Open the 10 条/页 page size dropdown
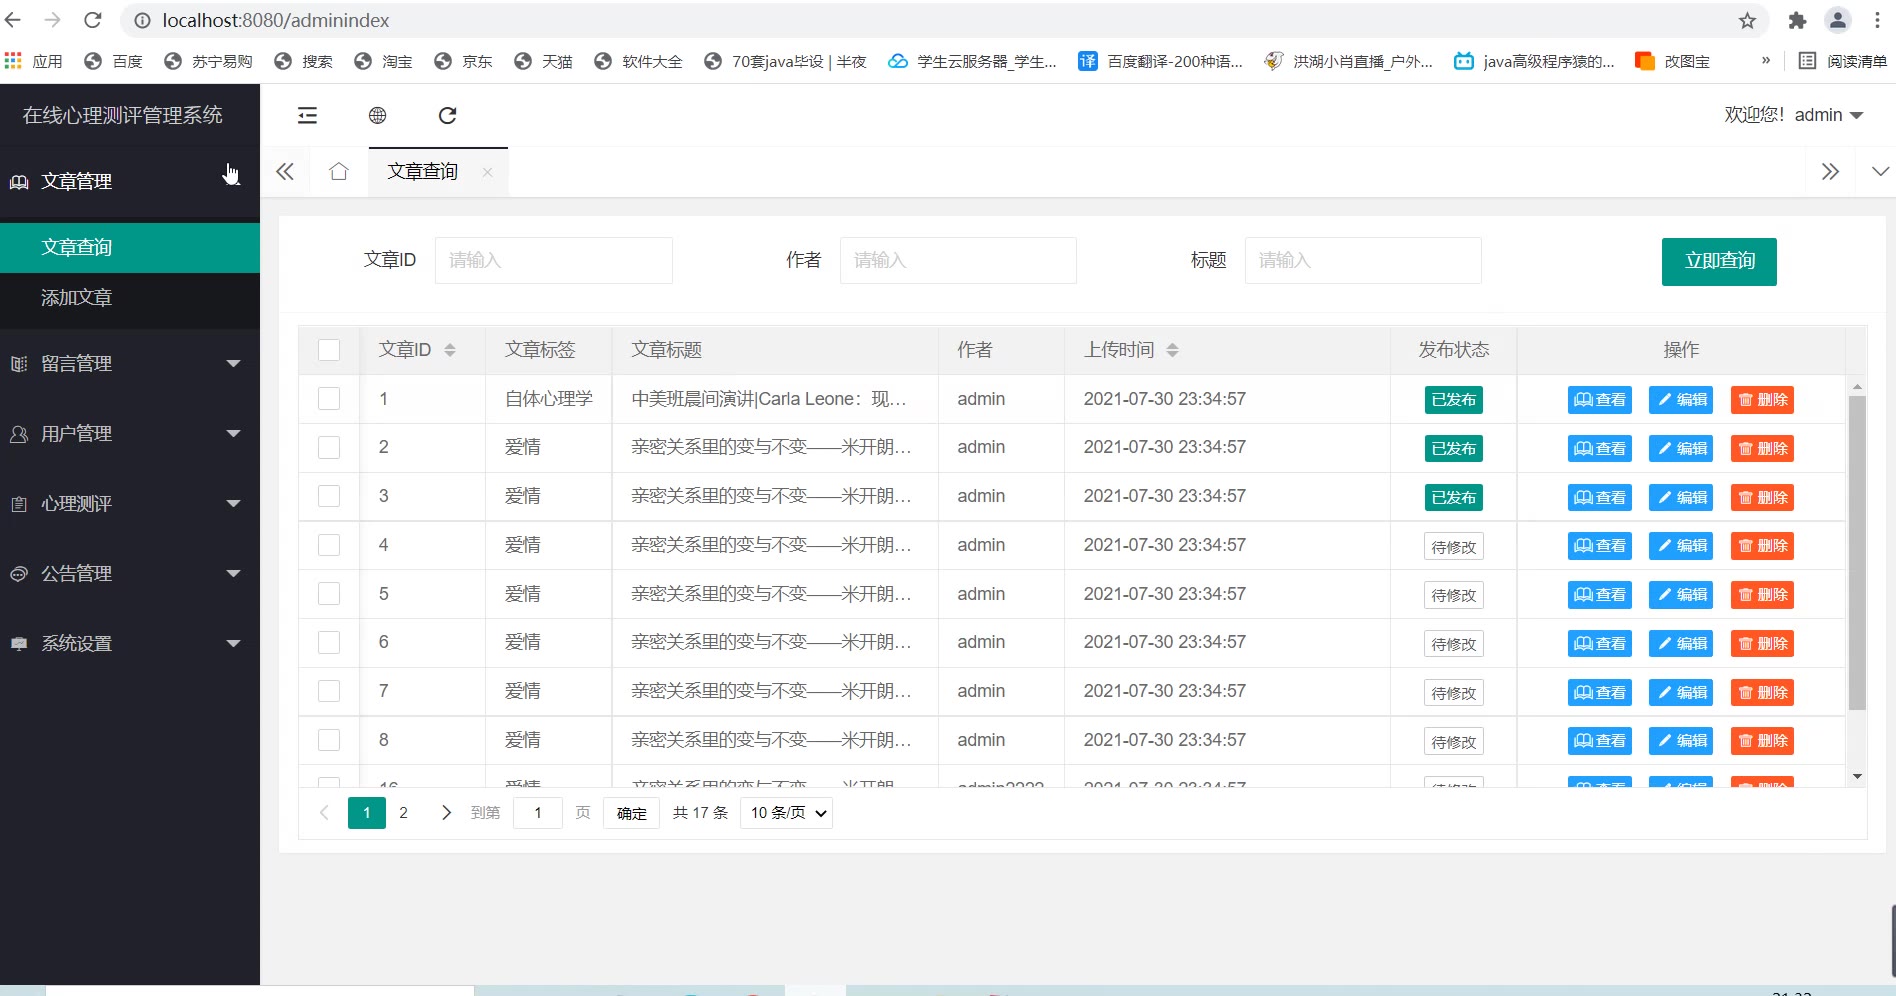The width and height of the screenshot is (1896, 996). point(788,813)
